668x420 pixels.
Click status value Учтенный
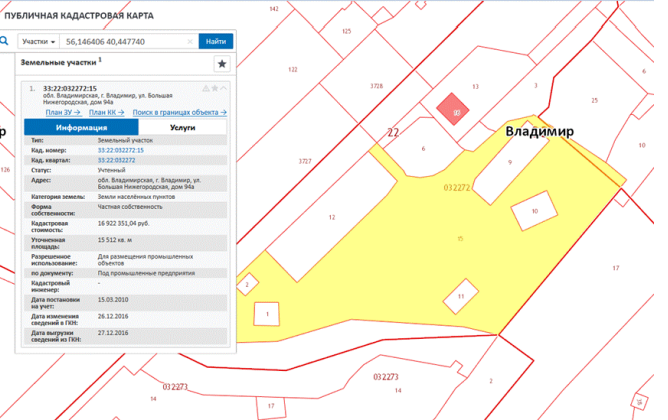111,170
